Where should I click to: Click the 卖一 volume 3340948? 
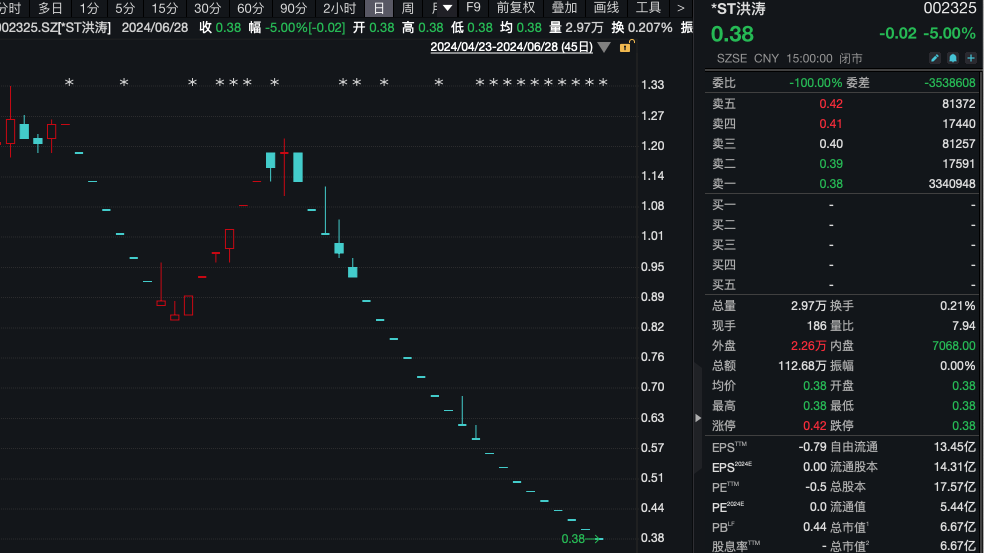point(952,184)
